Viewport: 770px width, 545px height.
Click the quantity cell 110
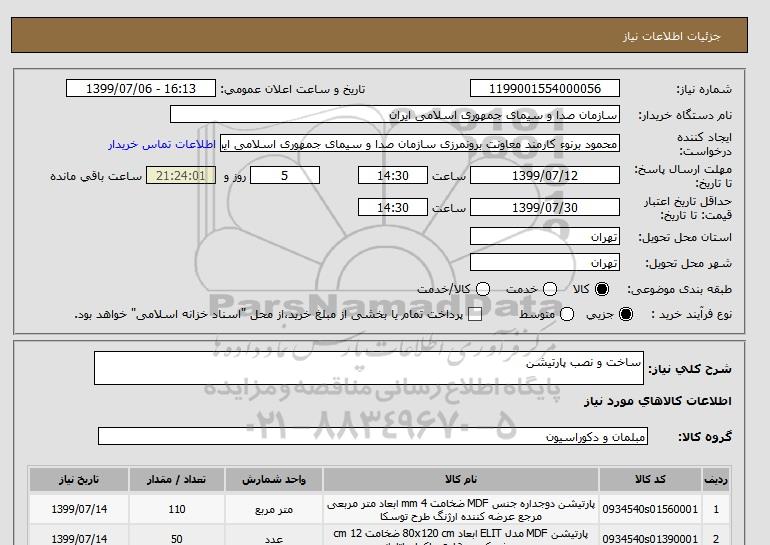tap(177, 509)
